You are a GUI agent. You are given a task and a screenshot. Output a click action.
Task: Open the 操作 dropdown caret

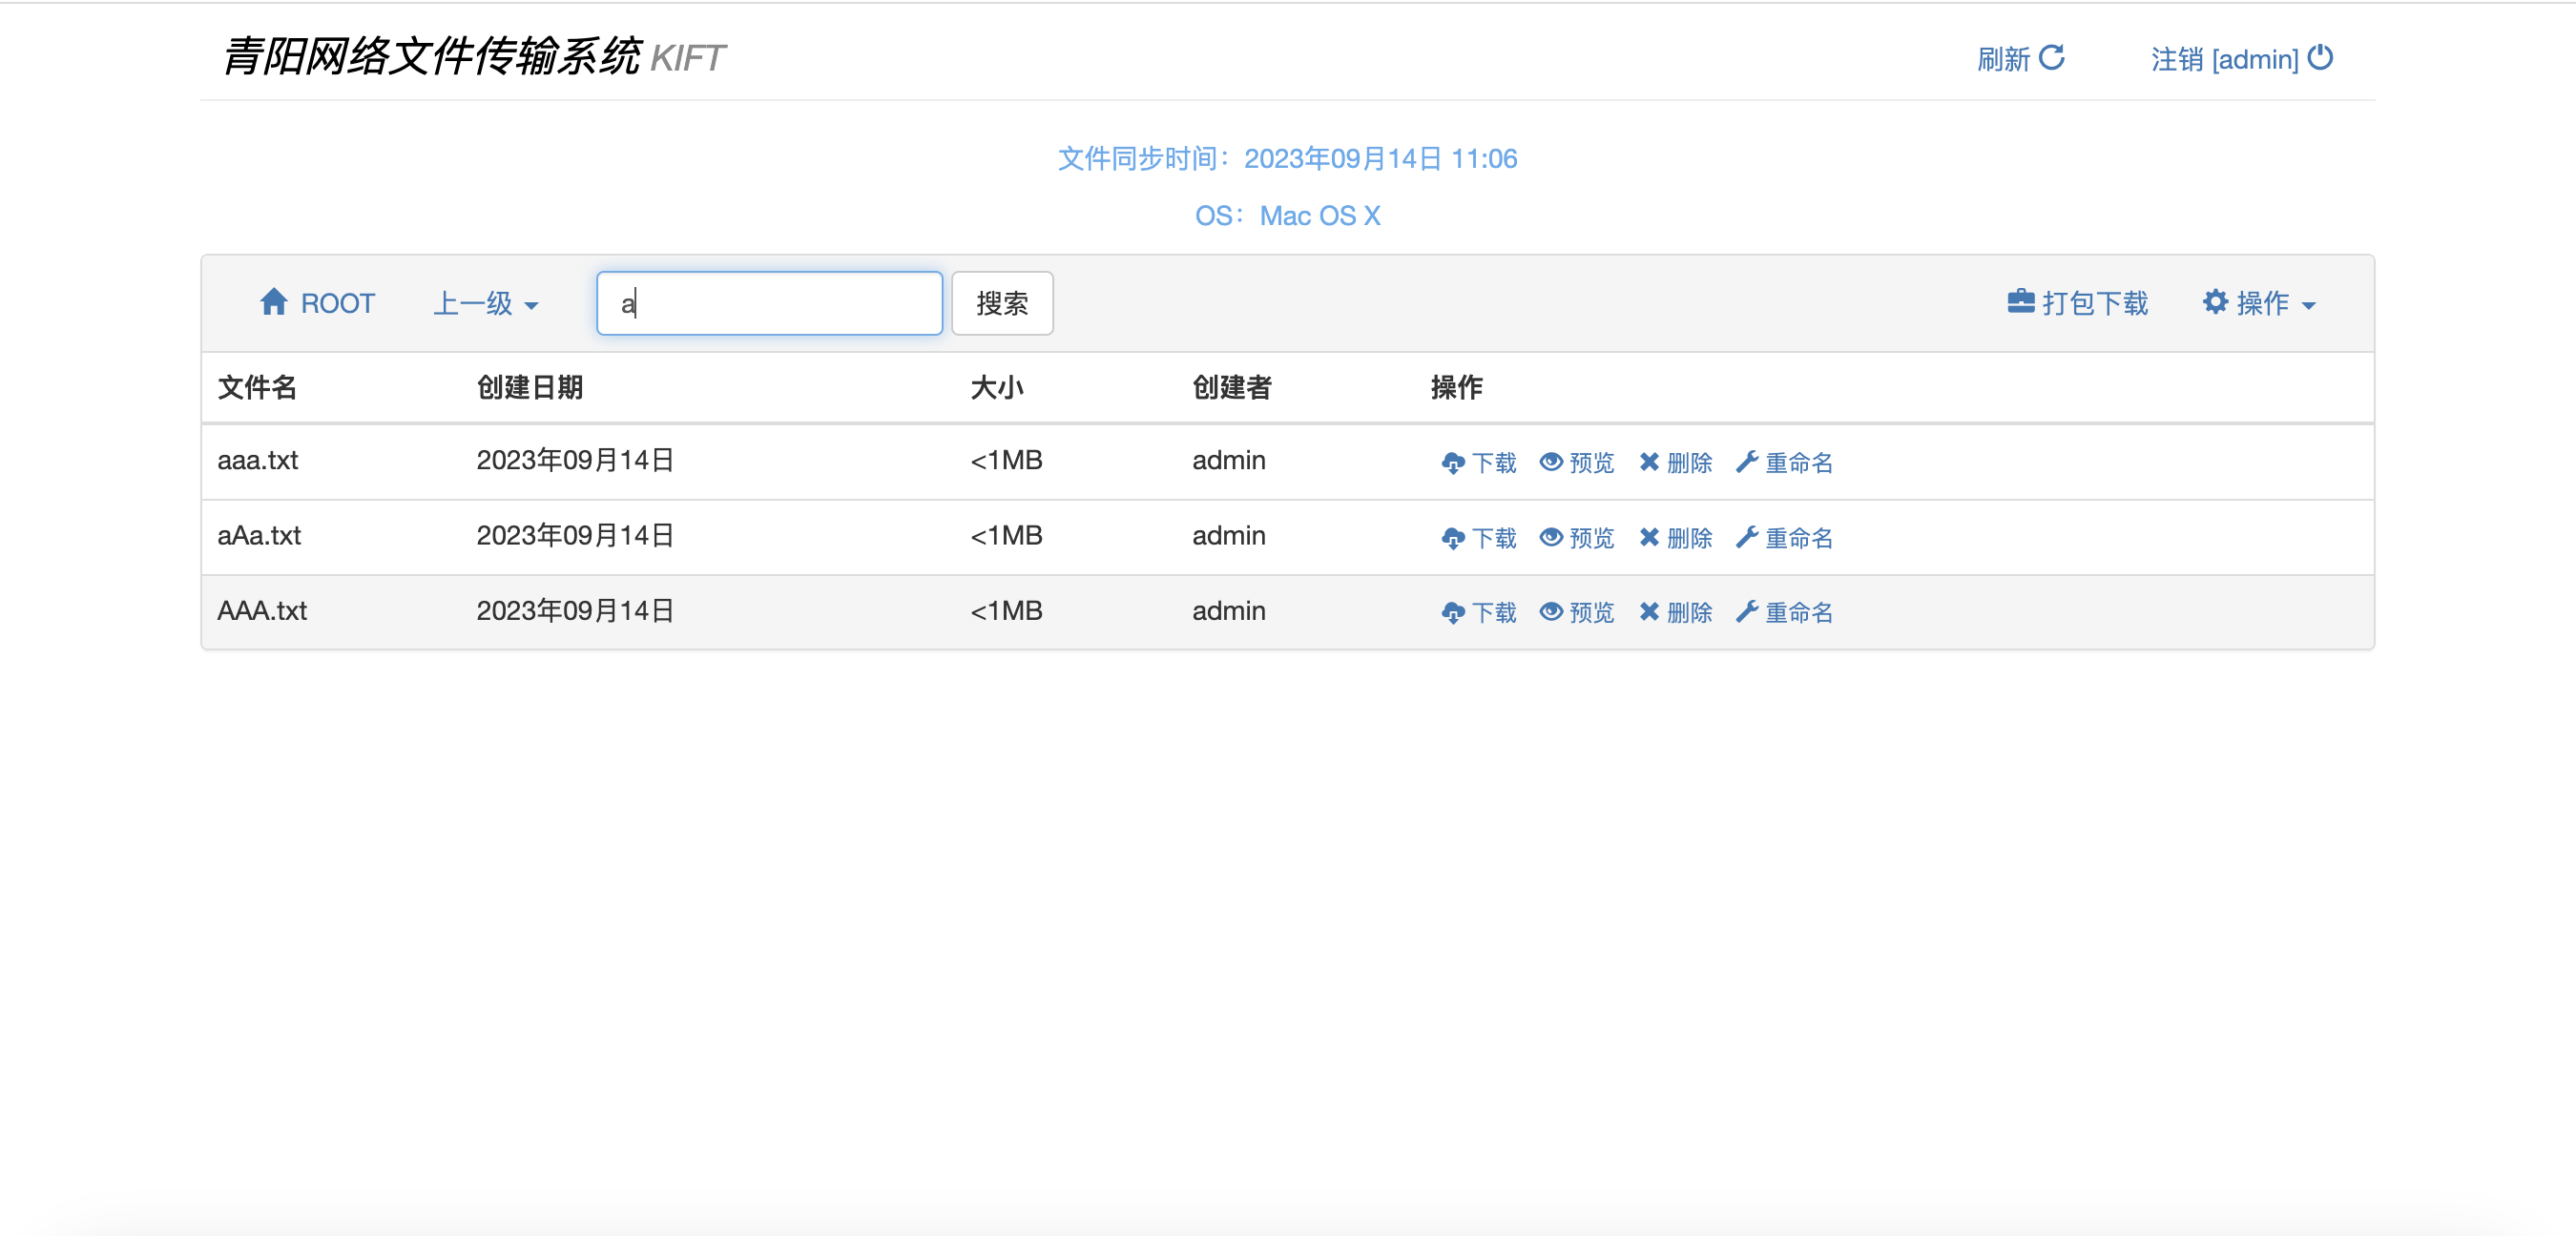[2308, 305]
